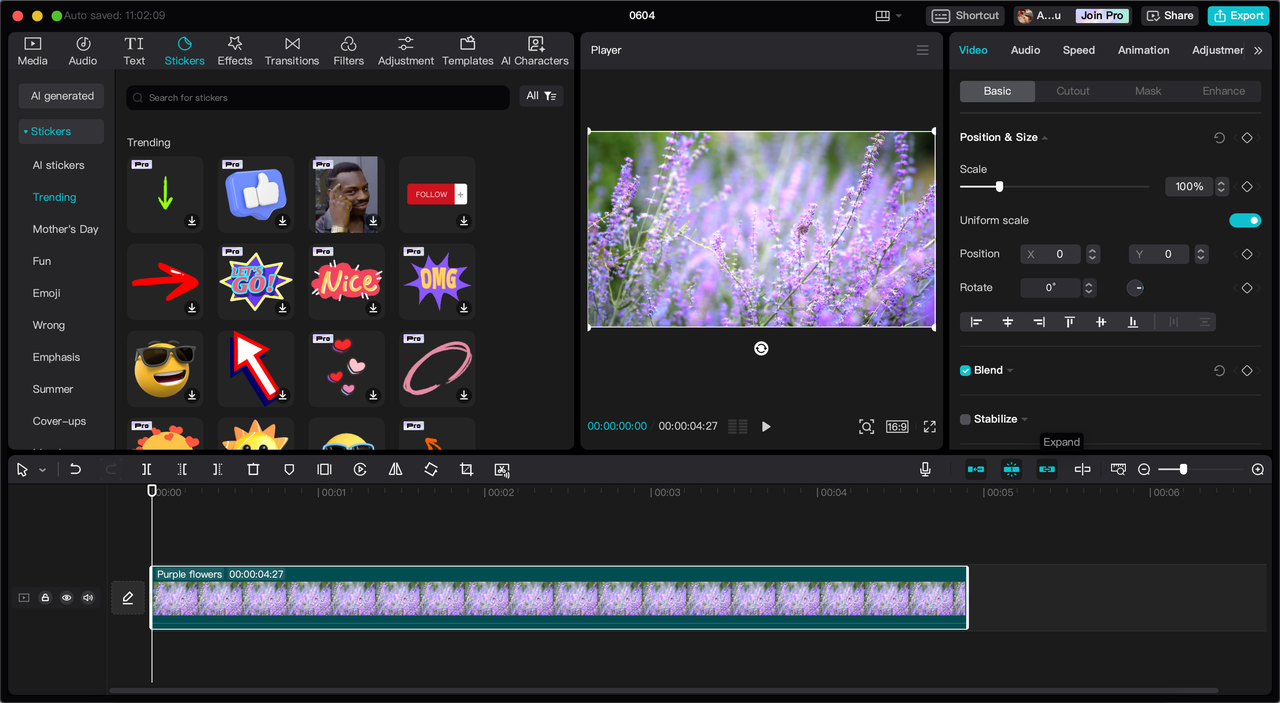The height and width of the screenshot is (703, 1280).
Task: Toggle main track magnet option
Action: pos(975,469)
